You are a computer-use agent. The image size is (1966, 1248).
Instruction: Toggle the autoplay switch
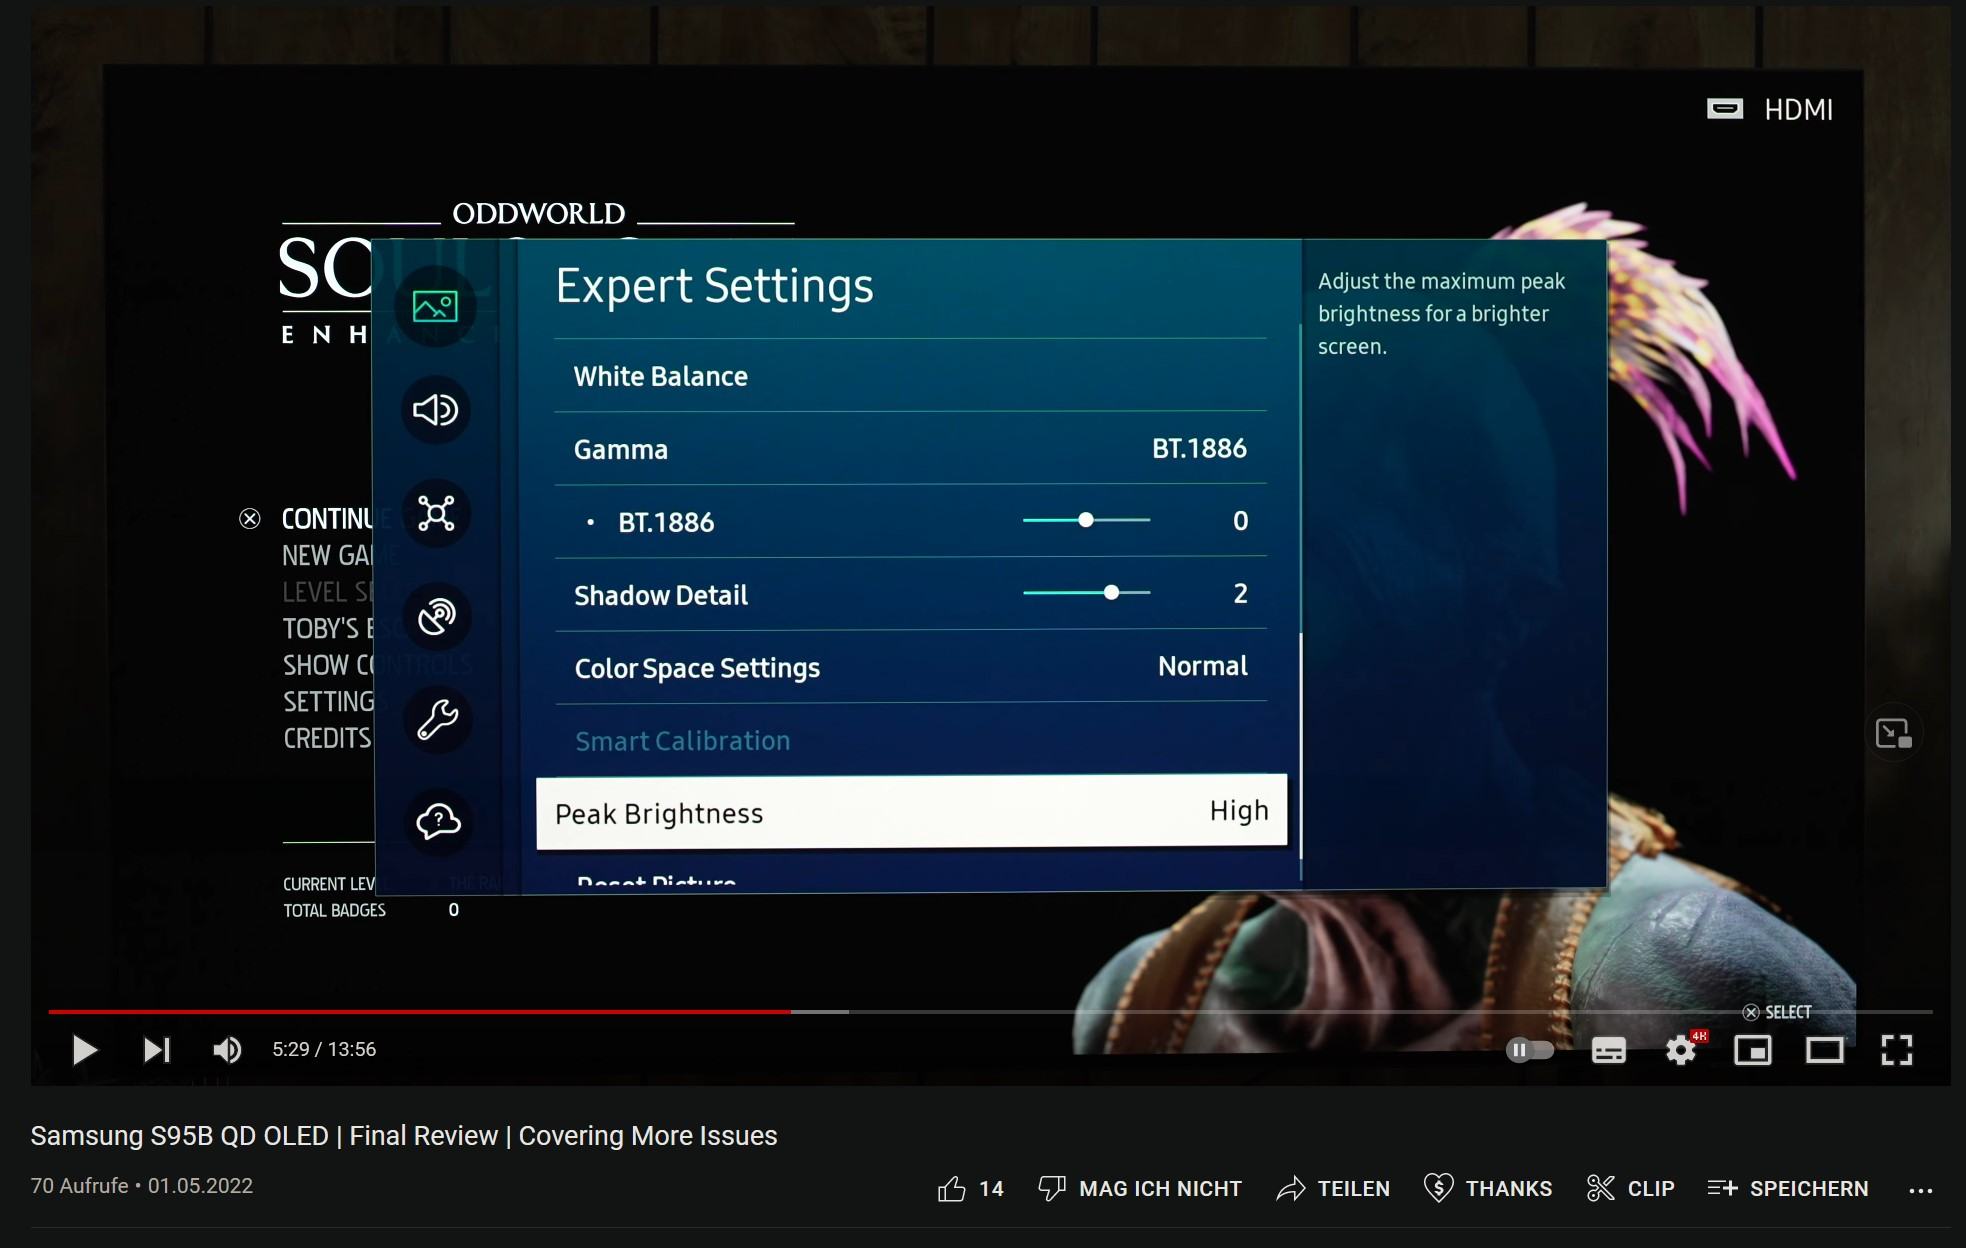[1530, 1050]
